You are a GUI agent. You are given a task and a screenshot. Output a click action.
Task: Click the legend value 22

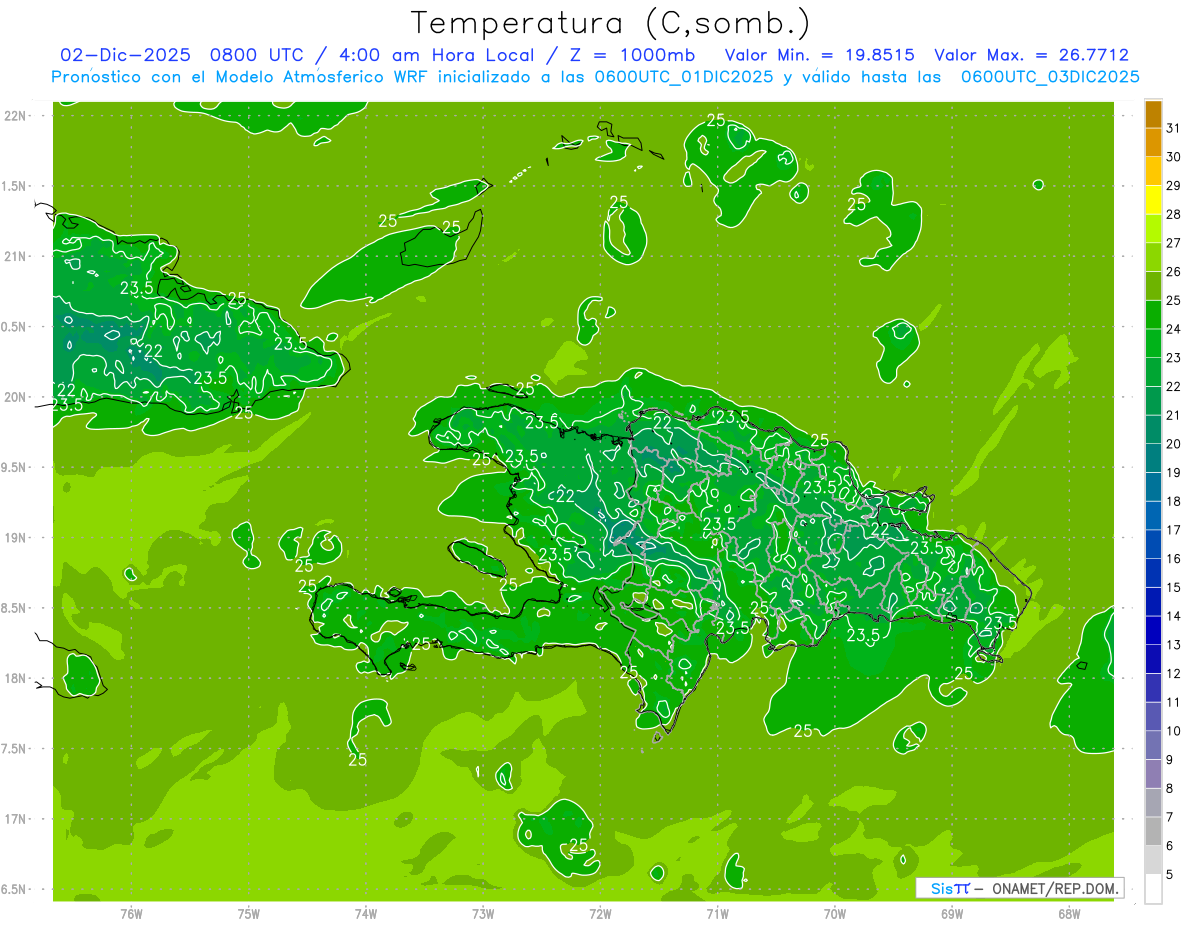1173,386
